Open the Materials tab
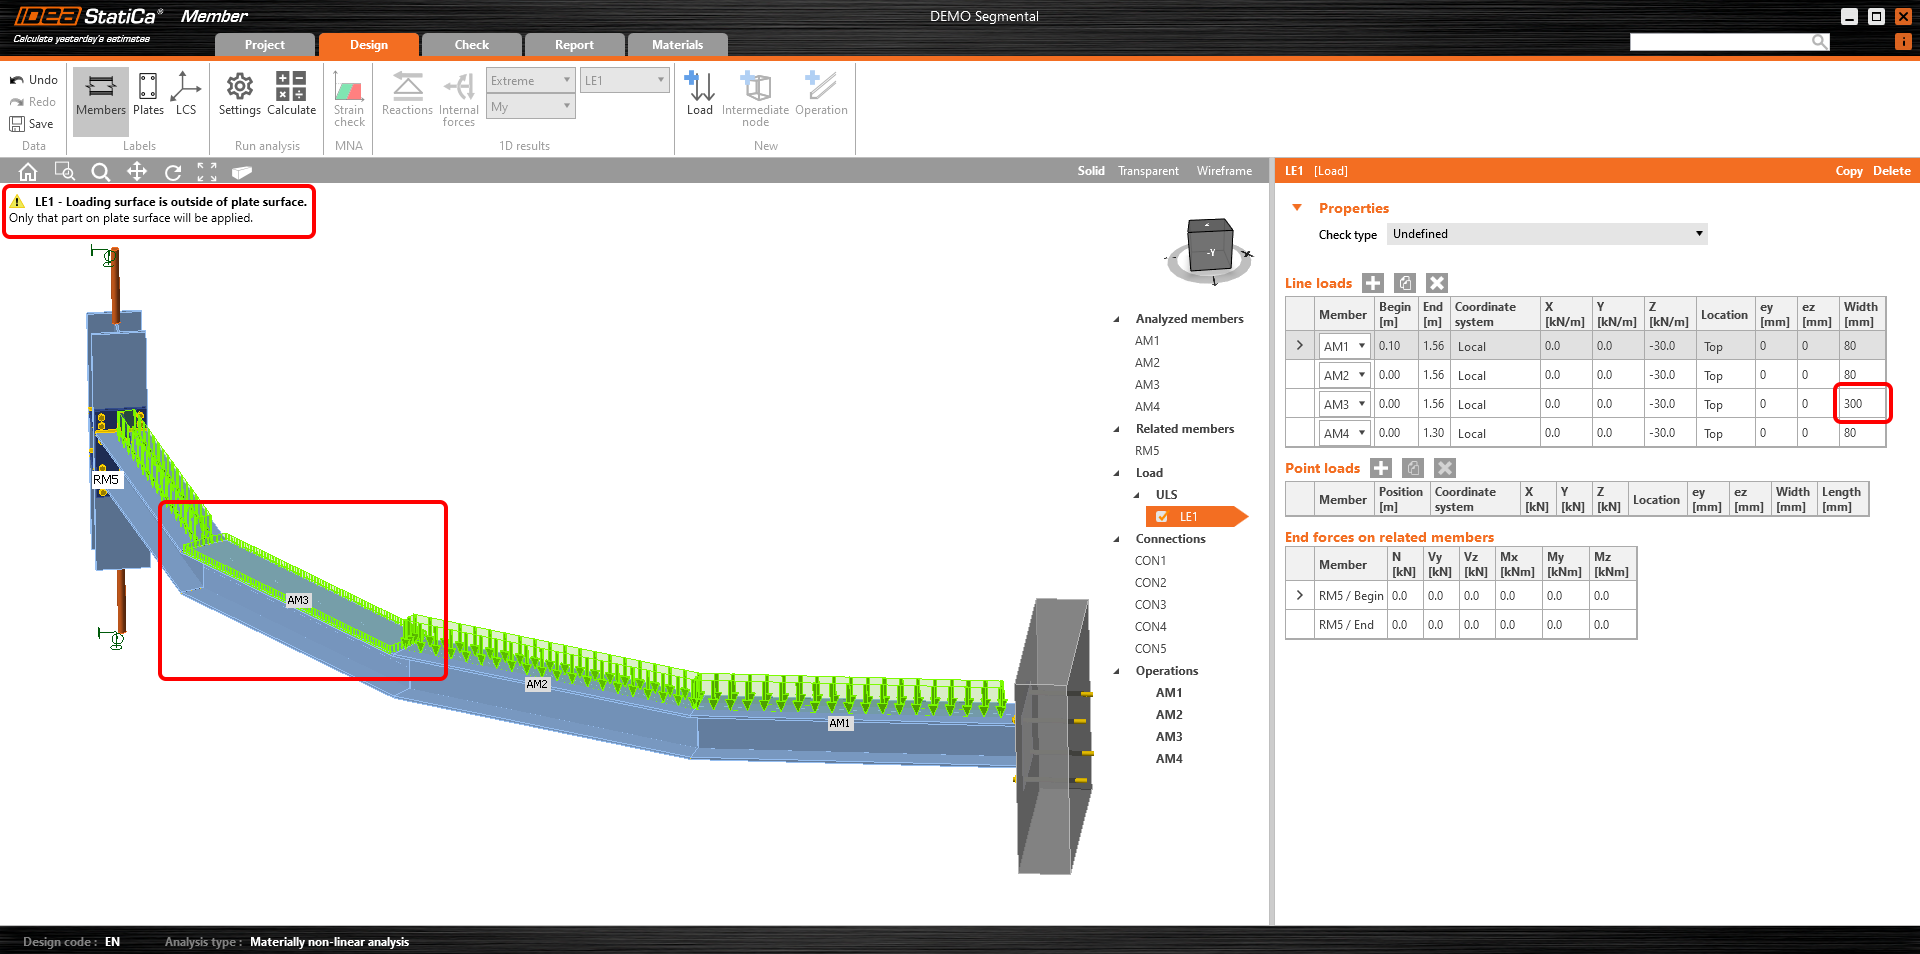The width and height of the screenshot is (1920, 954). [x=677, y=45]
